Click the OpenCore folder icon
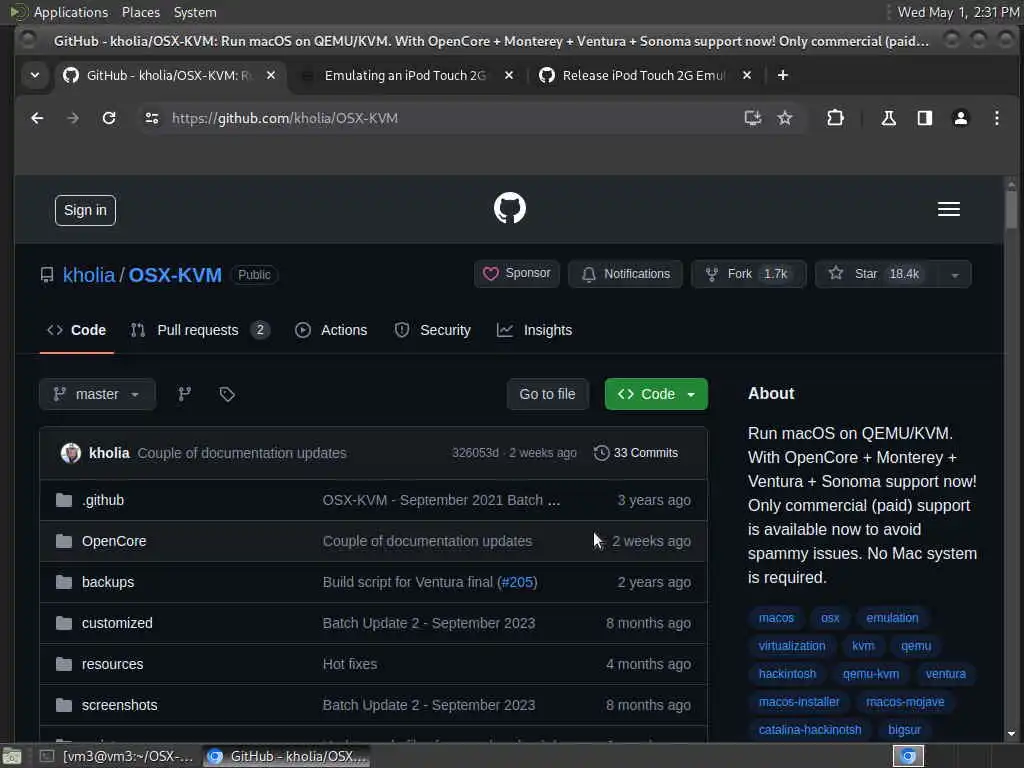This screenshot has width=1024, height=768. [64, 541]
